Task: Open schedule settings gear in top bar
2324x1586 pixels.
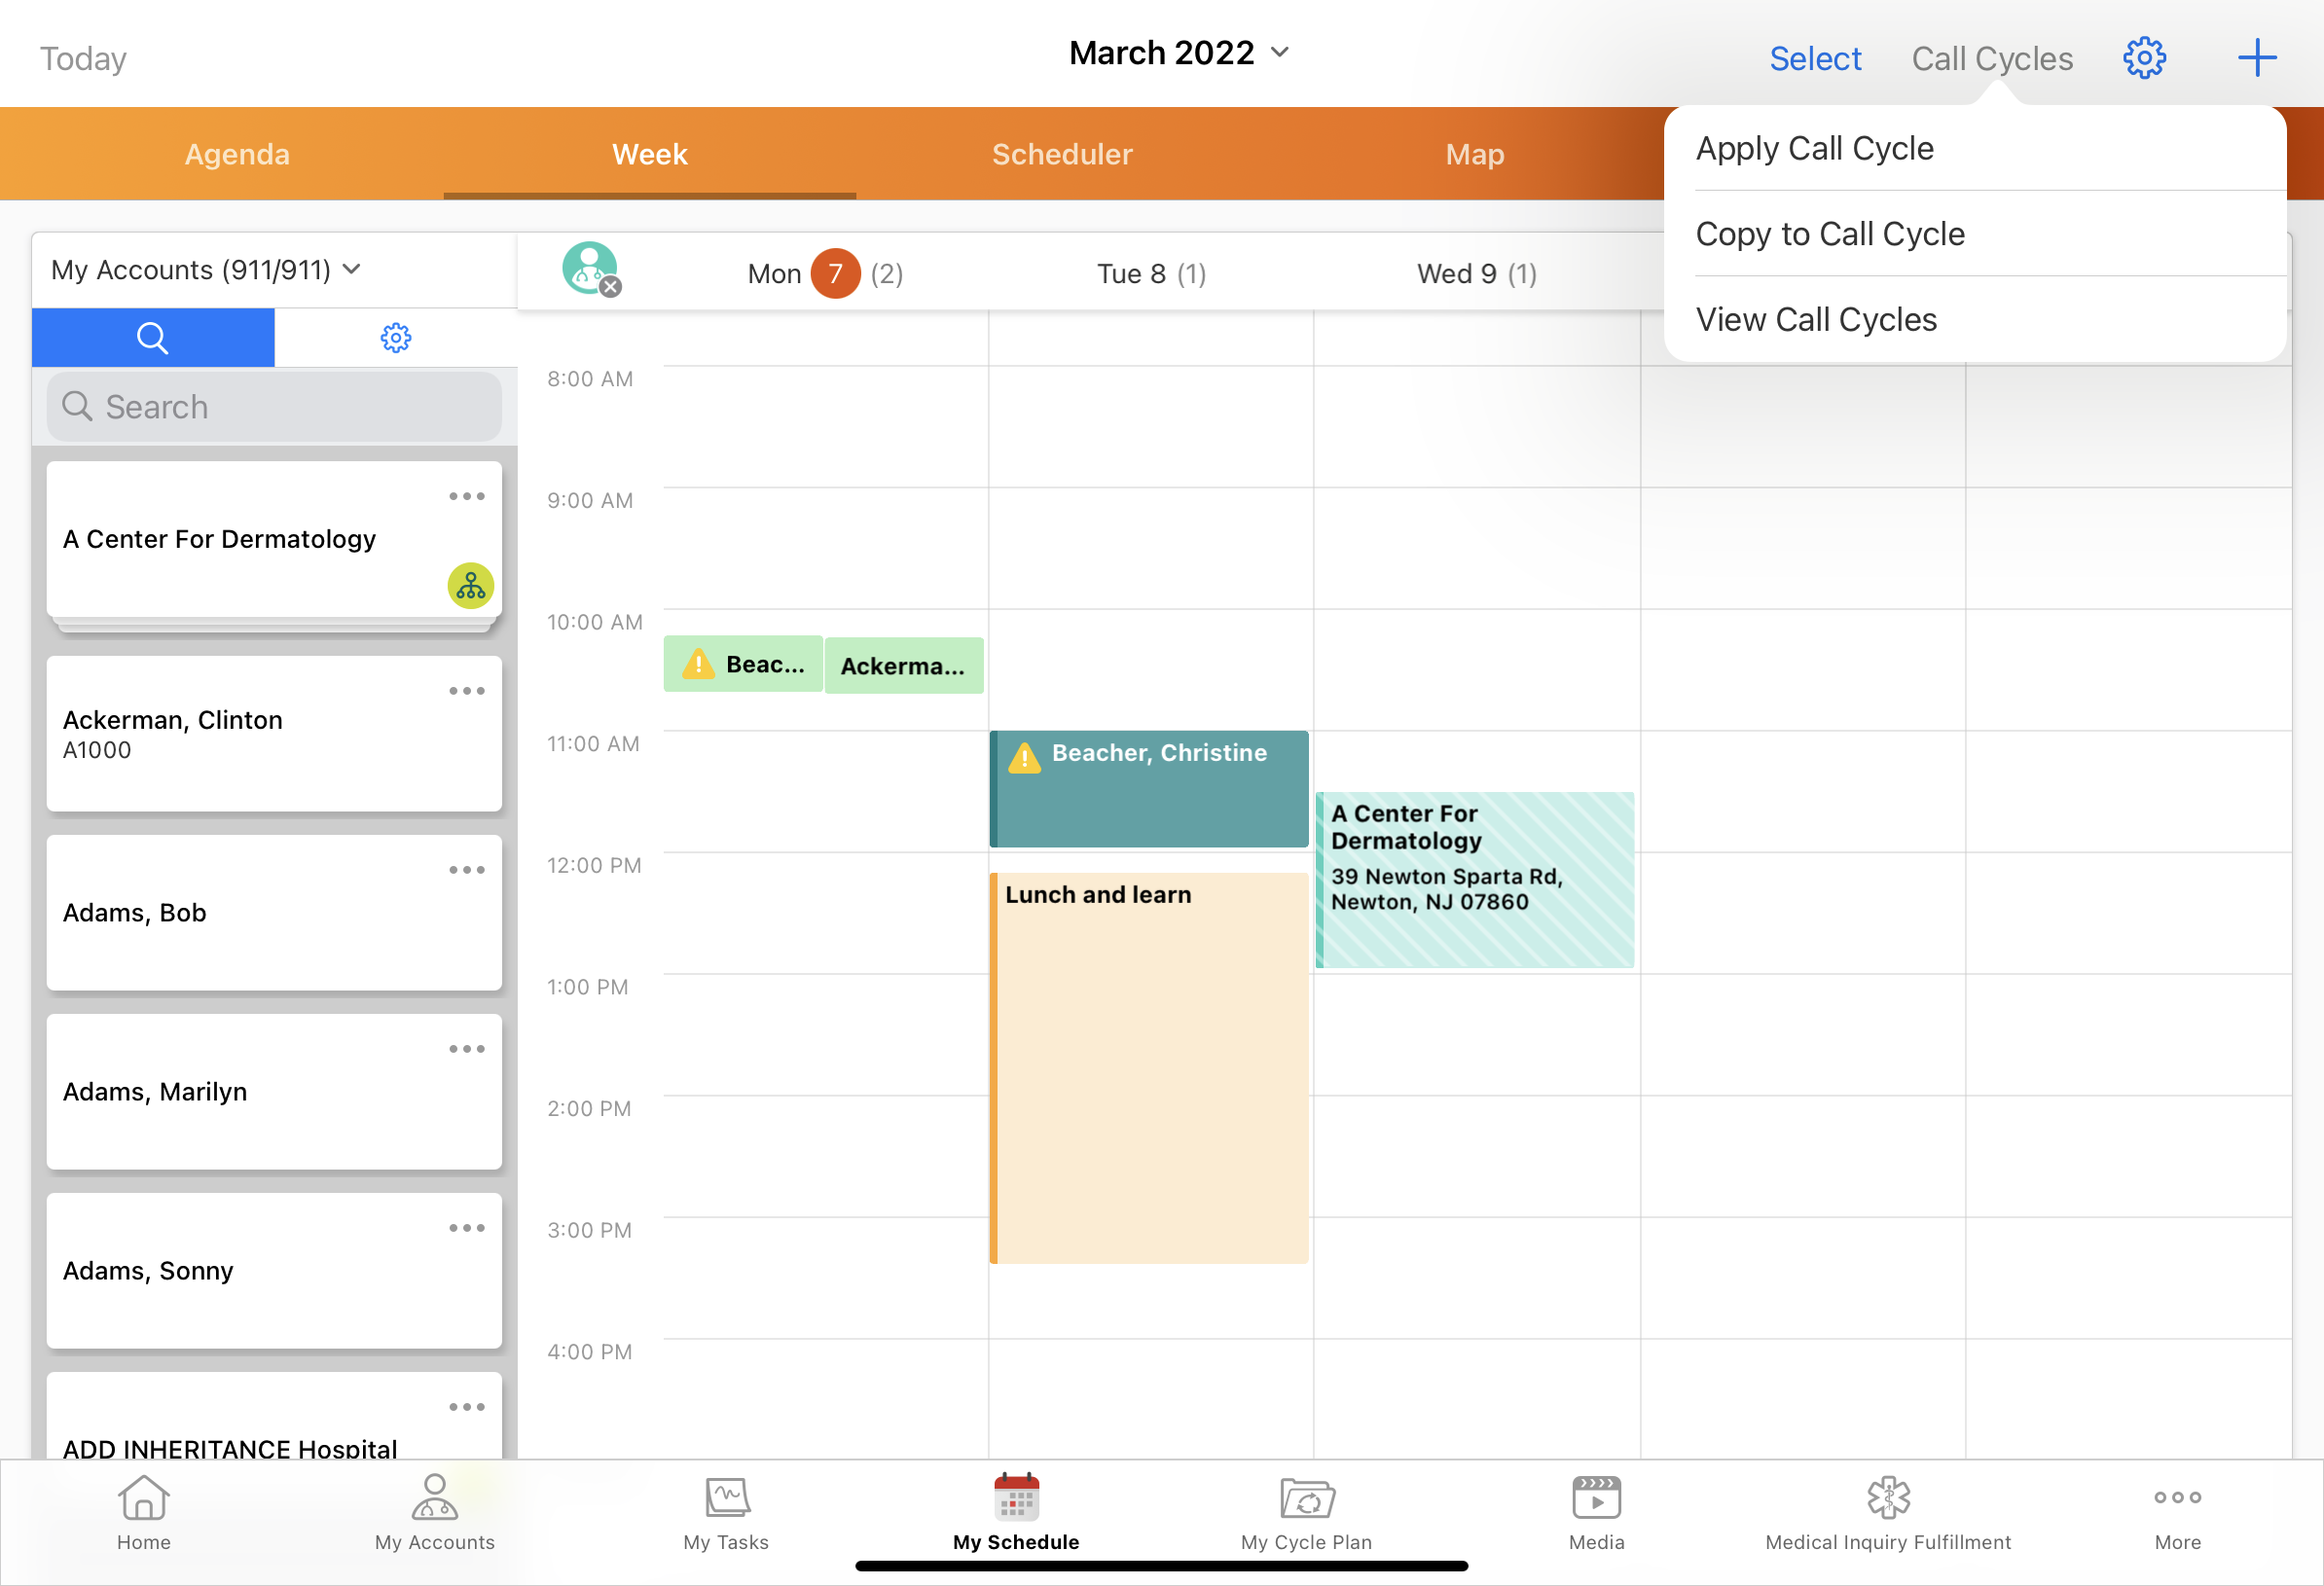Action: (2143, 58)
